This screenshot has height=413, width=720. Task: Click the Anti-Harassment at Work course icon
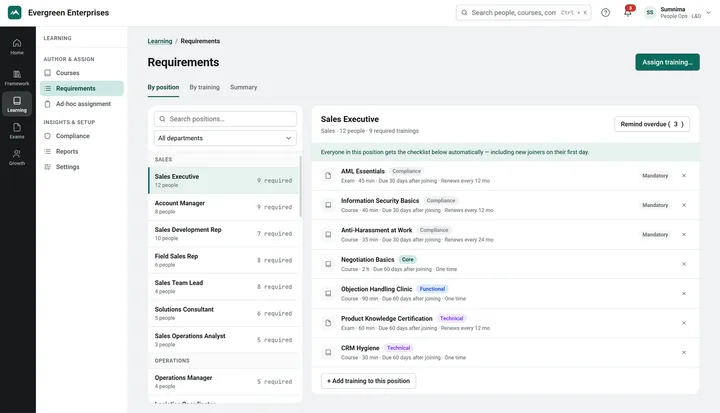[328, 234]
